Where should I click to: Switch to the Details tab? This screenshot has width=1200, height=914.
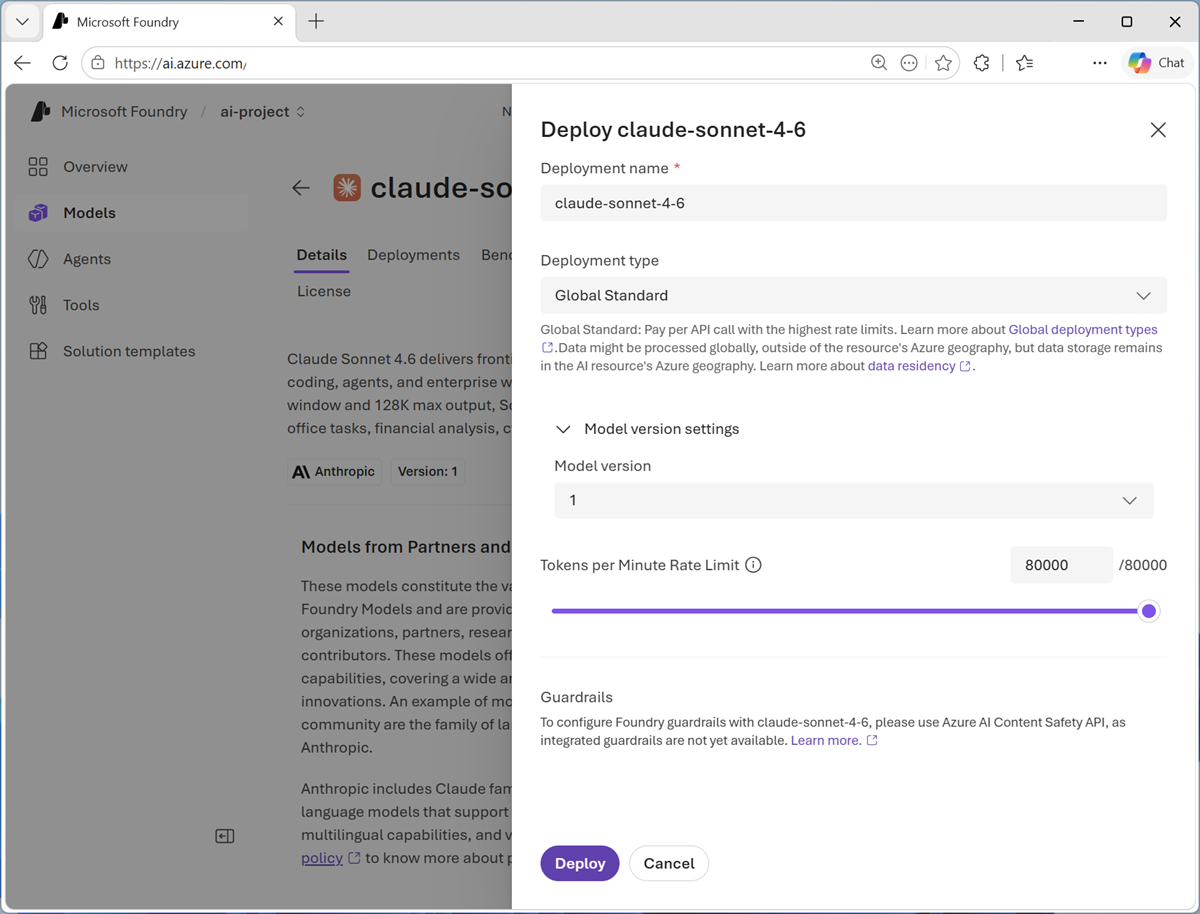tap(321, 255)
